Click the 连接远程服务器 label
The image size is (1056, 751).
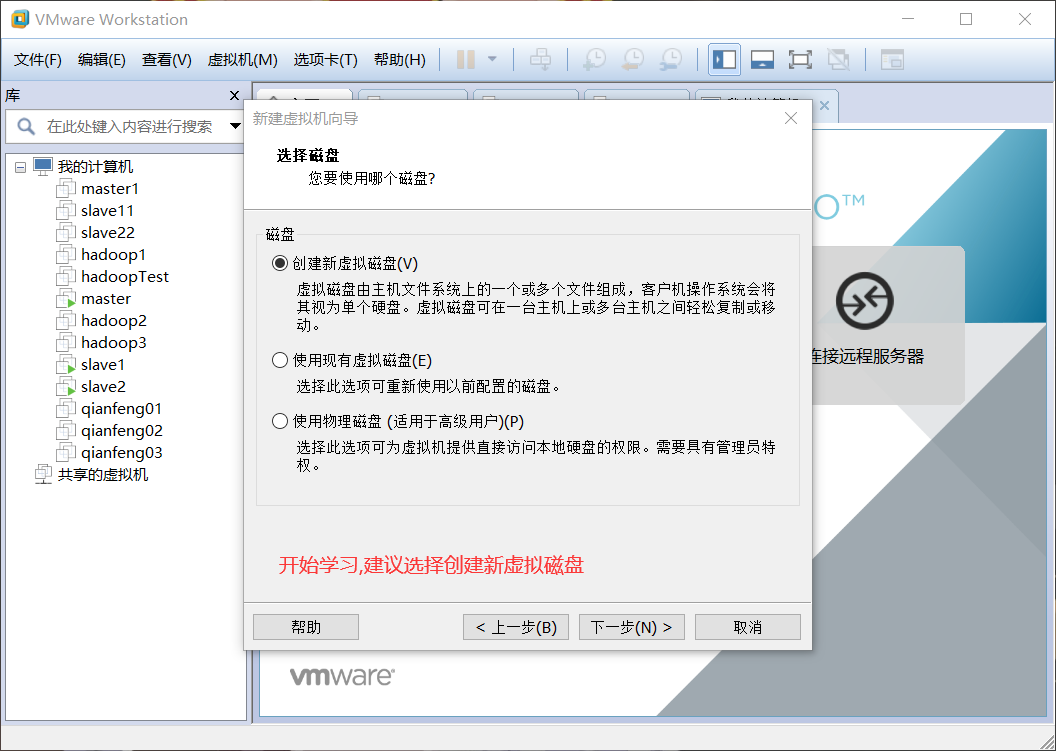coord(868,356)
